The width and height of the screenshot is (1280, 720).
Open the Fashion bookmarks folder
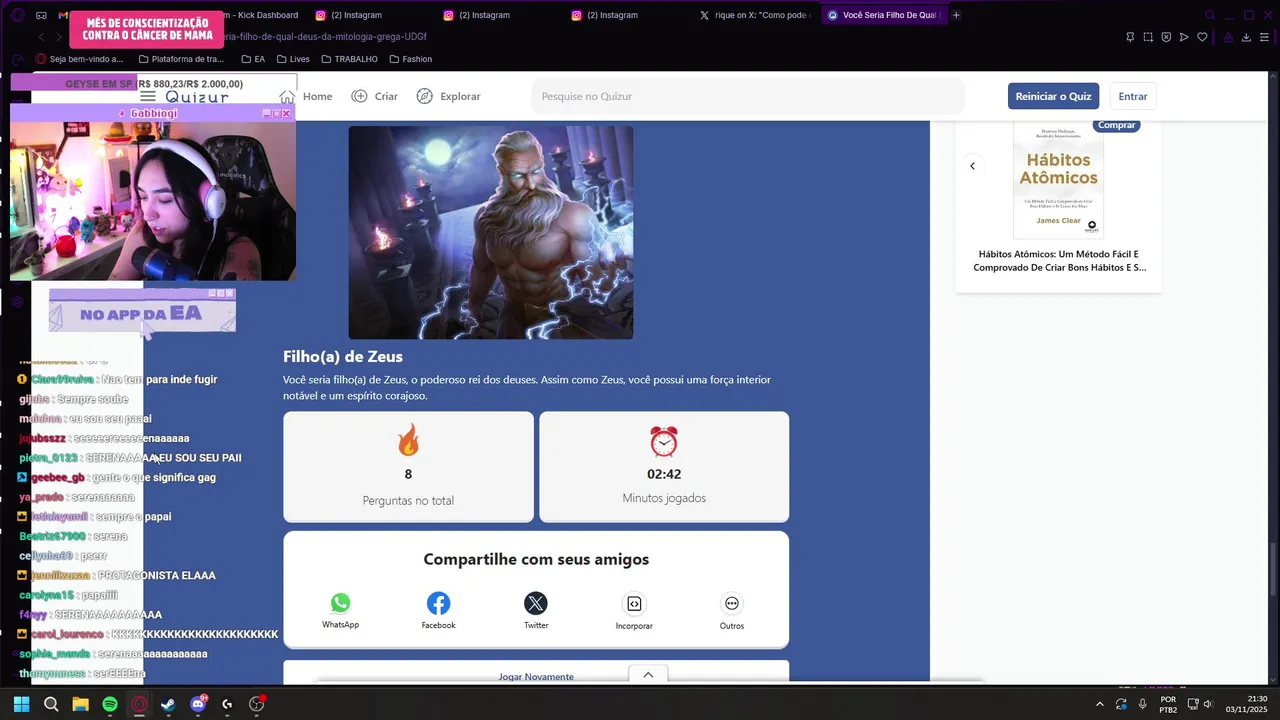(410, 59)
